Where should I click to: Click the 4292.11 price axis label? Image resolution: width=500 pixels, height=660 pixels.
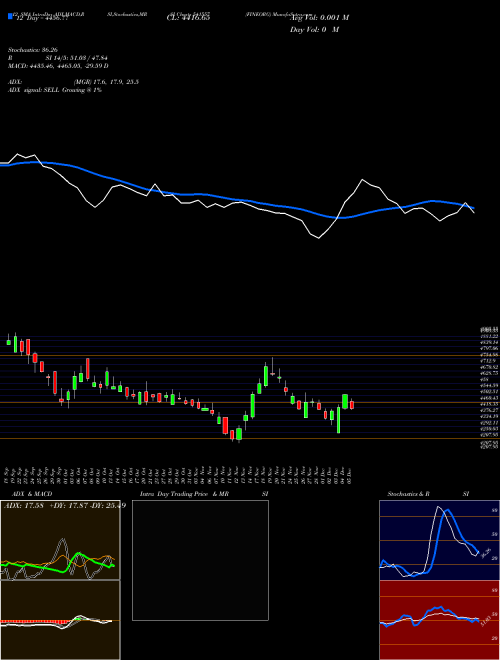(x=489, y=422)
